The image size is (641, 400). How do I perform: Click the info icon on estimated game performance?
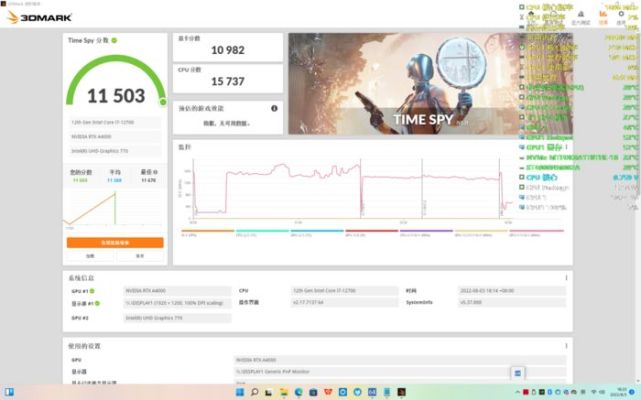274,108
